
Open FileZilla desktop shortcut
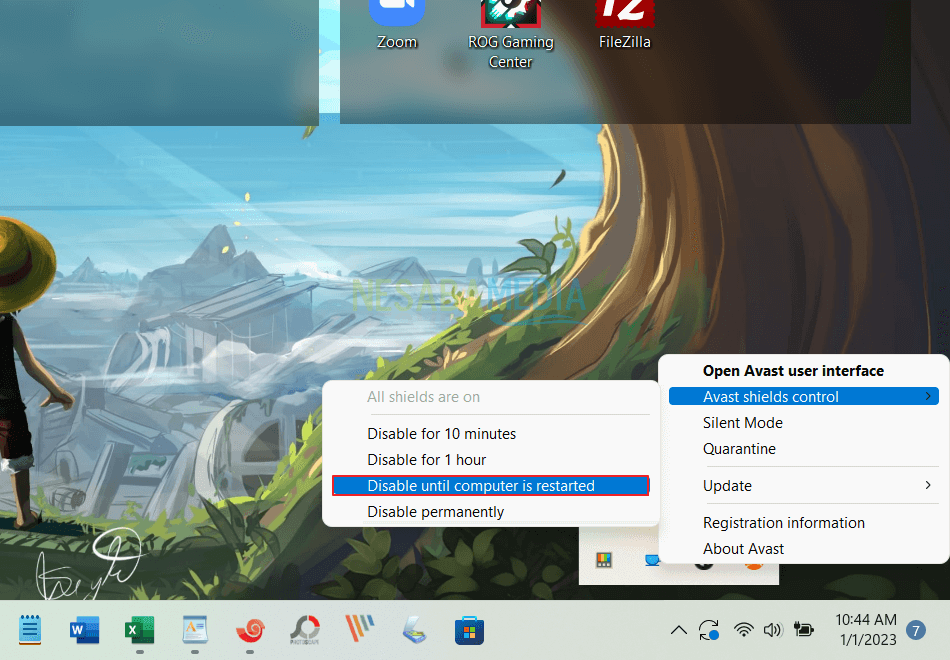tap(625, 25)
